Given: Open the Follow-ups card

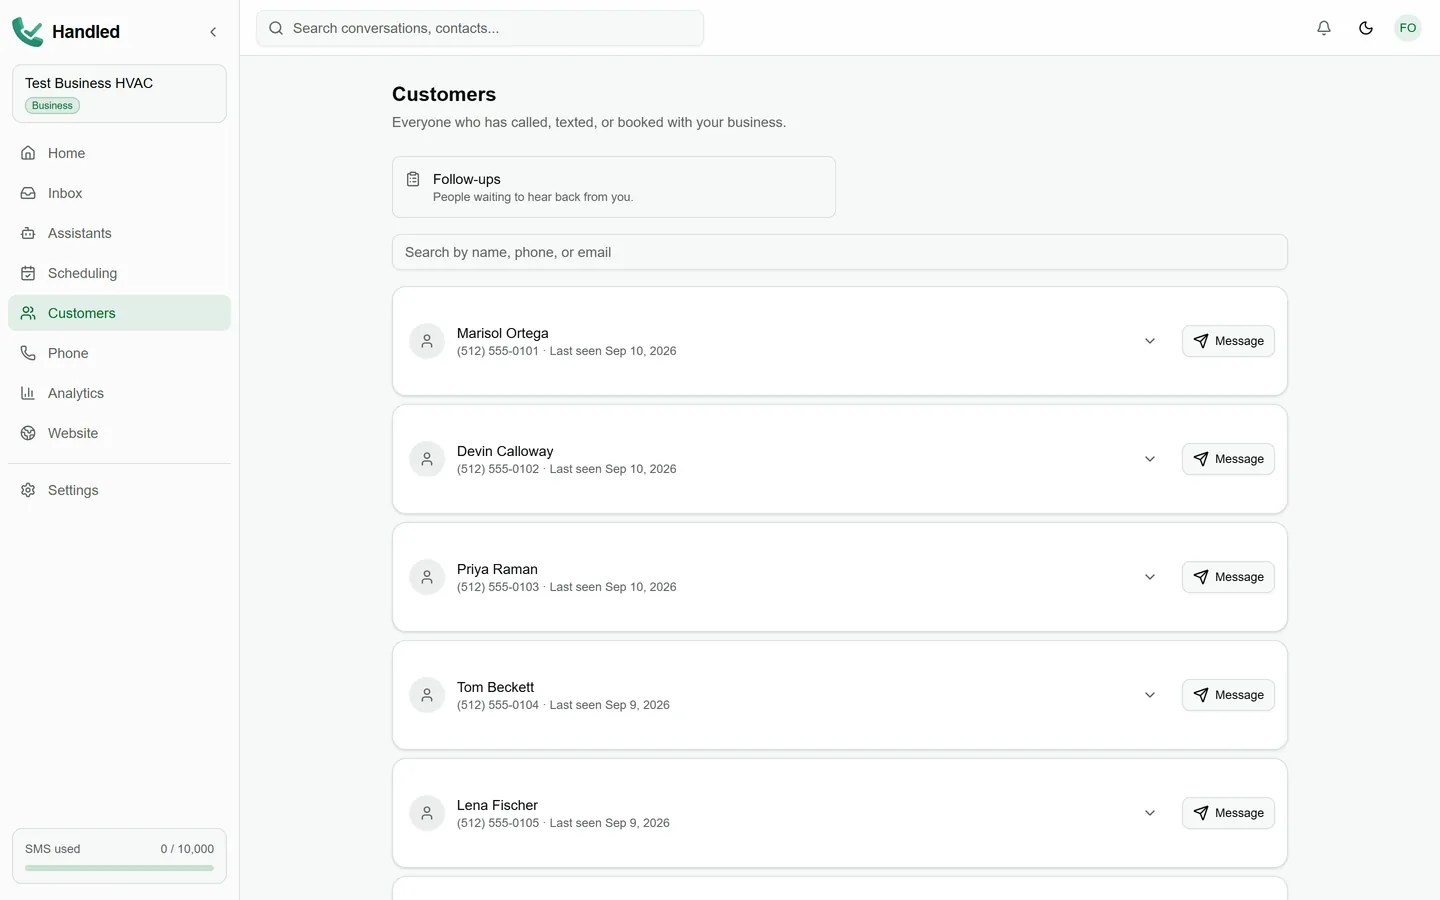Looking at the screenshot, I should (614, 187).
